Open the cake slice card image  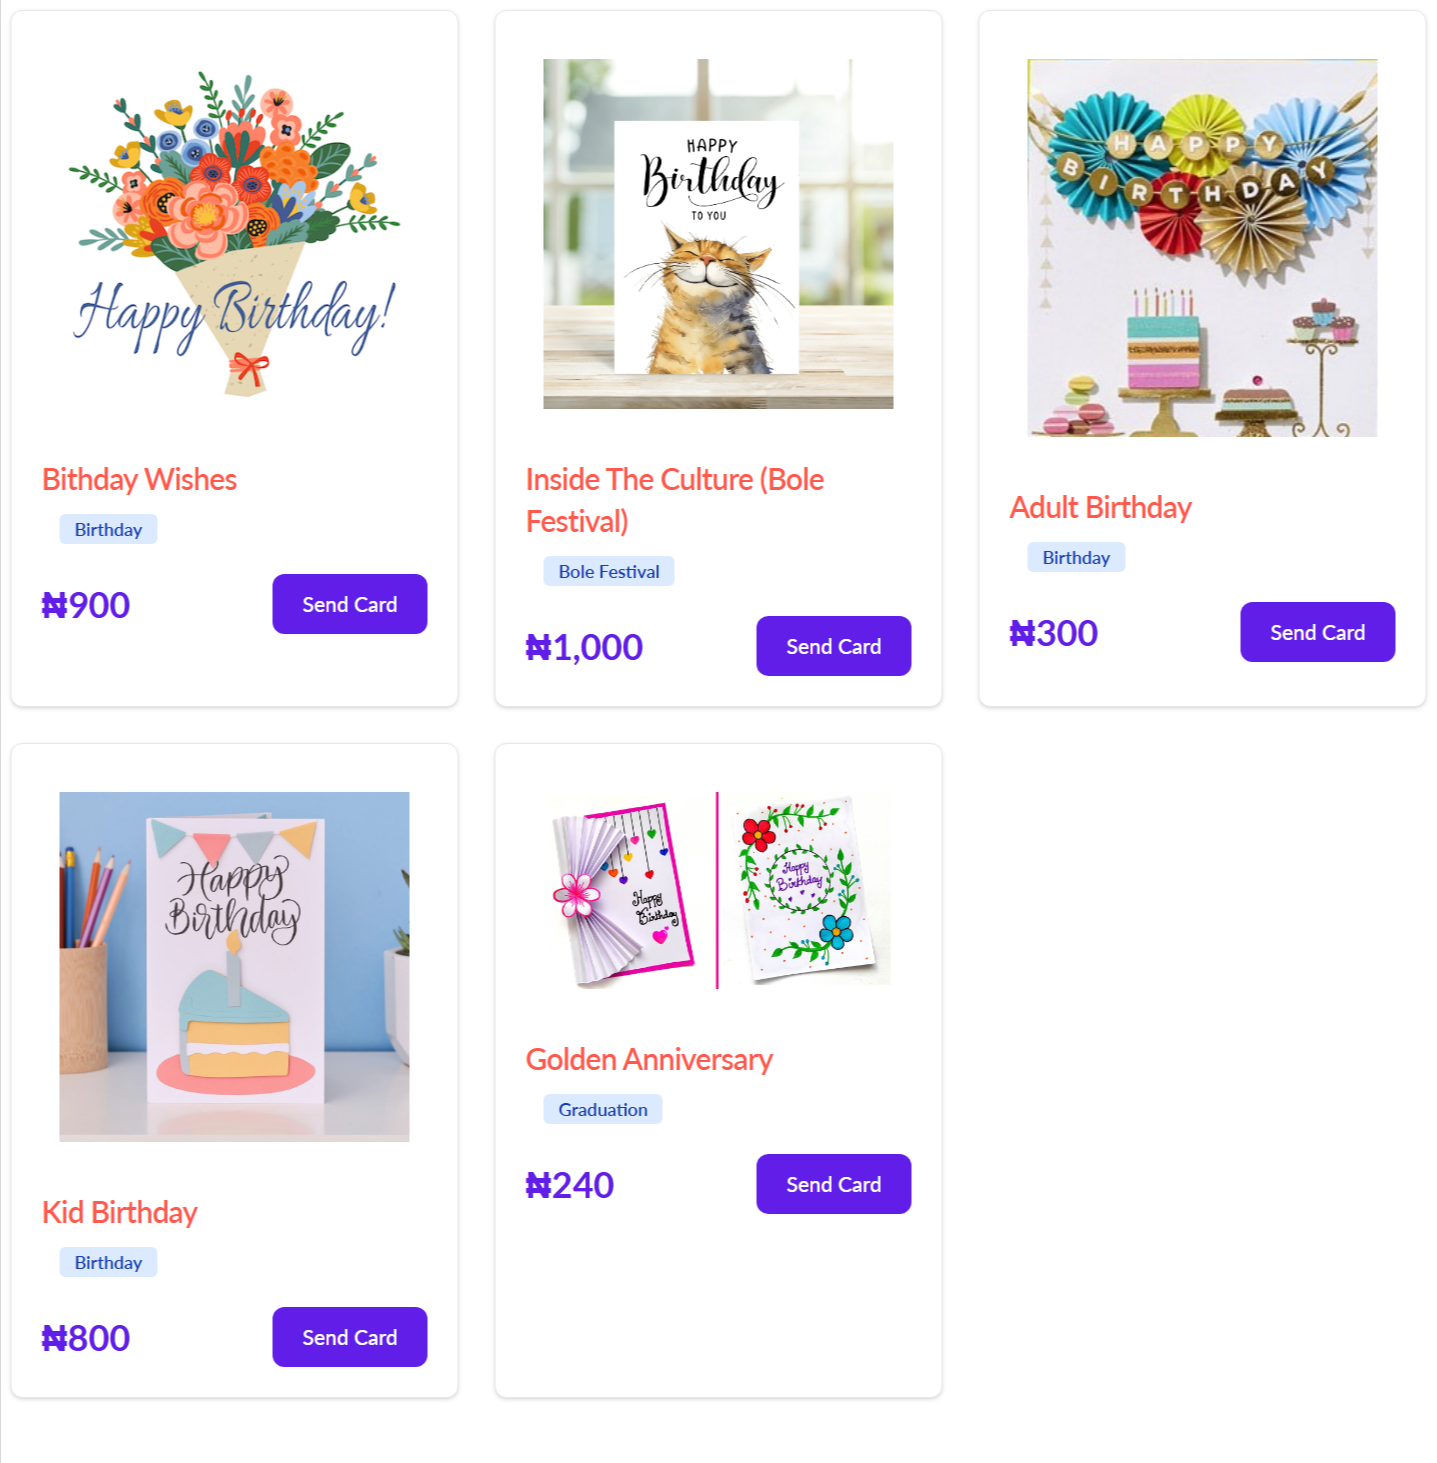coord(234,967)
